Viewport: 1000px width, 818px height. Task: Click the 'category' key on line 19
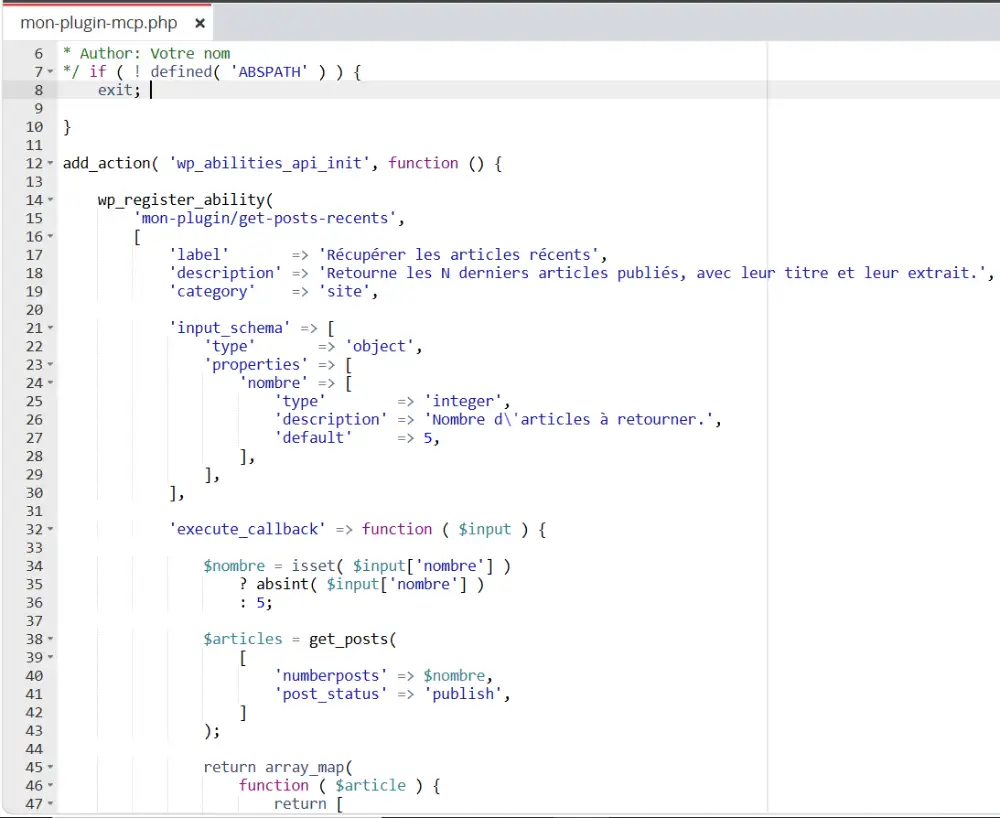coord(212,291)
